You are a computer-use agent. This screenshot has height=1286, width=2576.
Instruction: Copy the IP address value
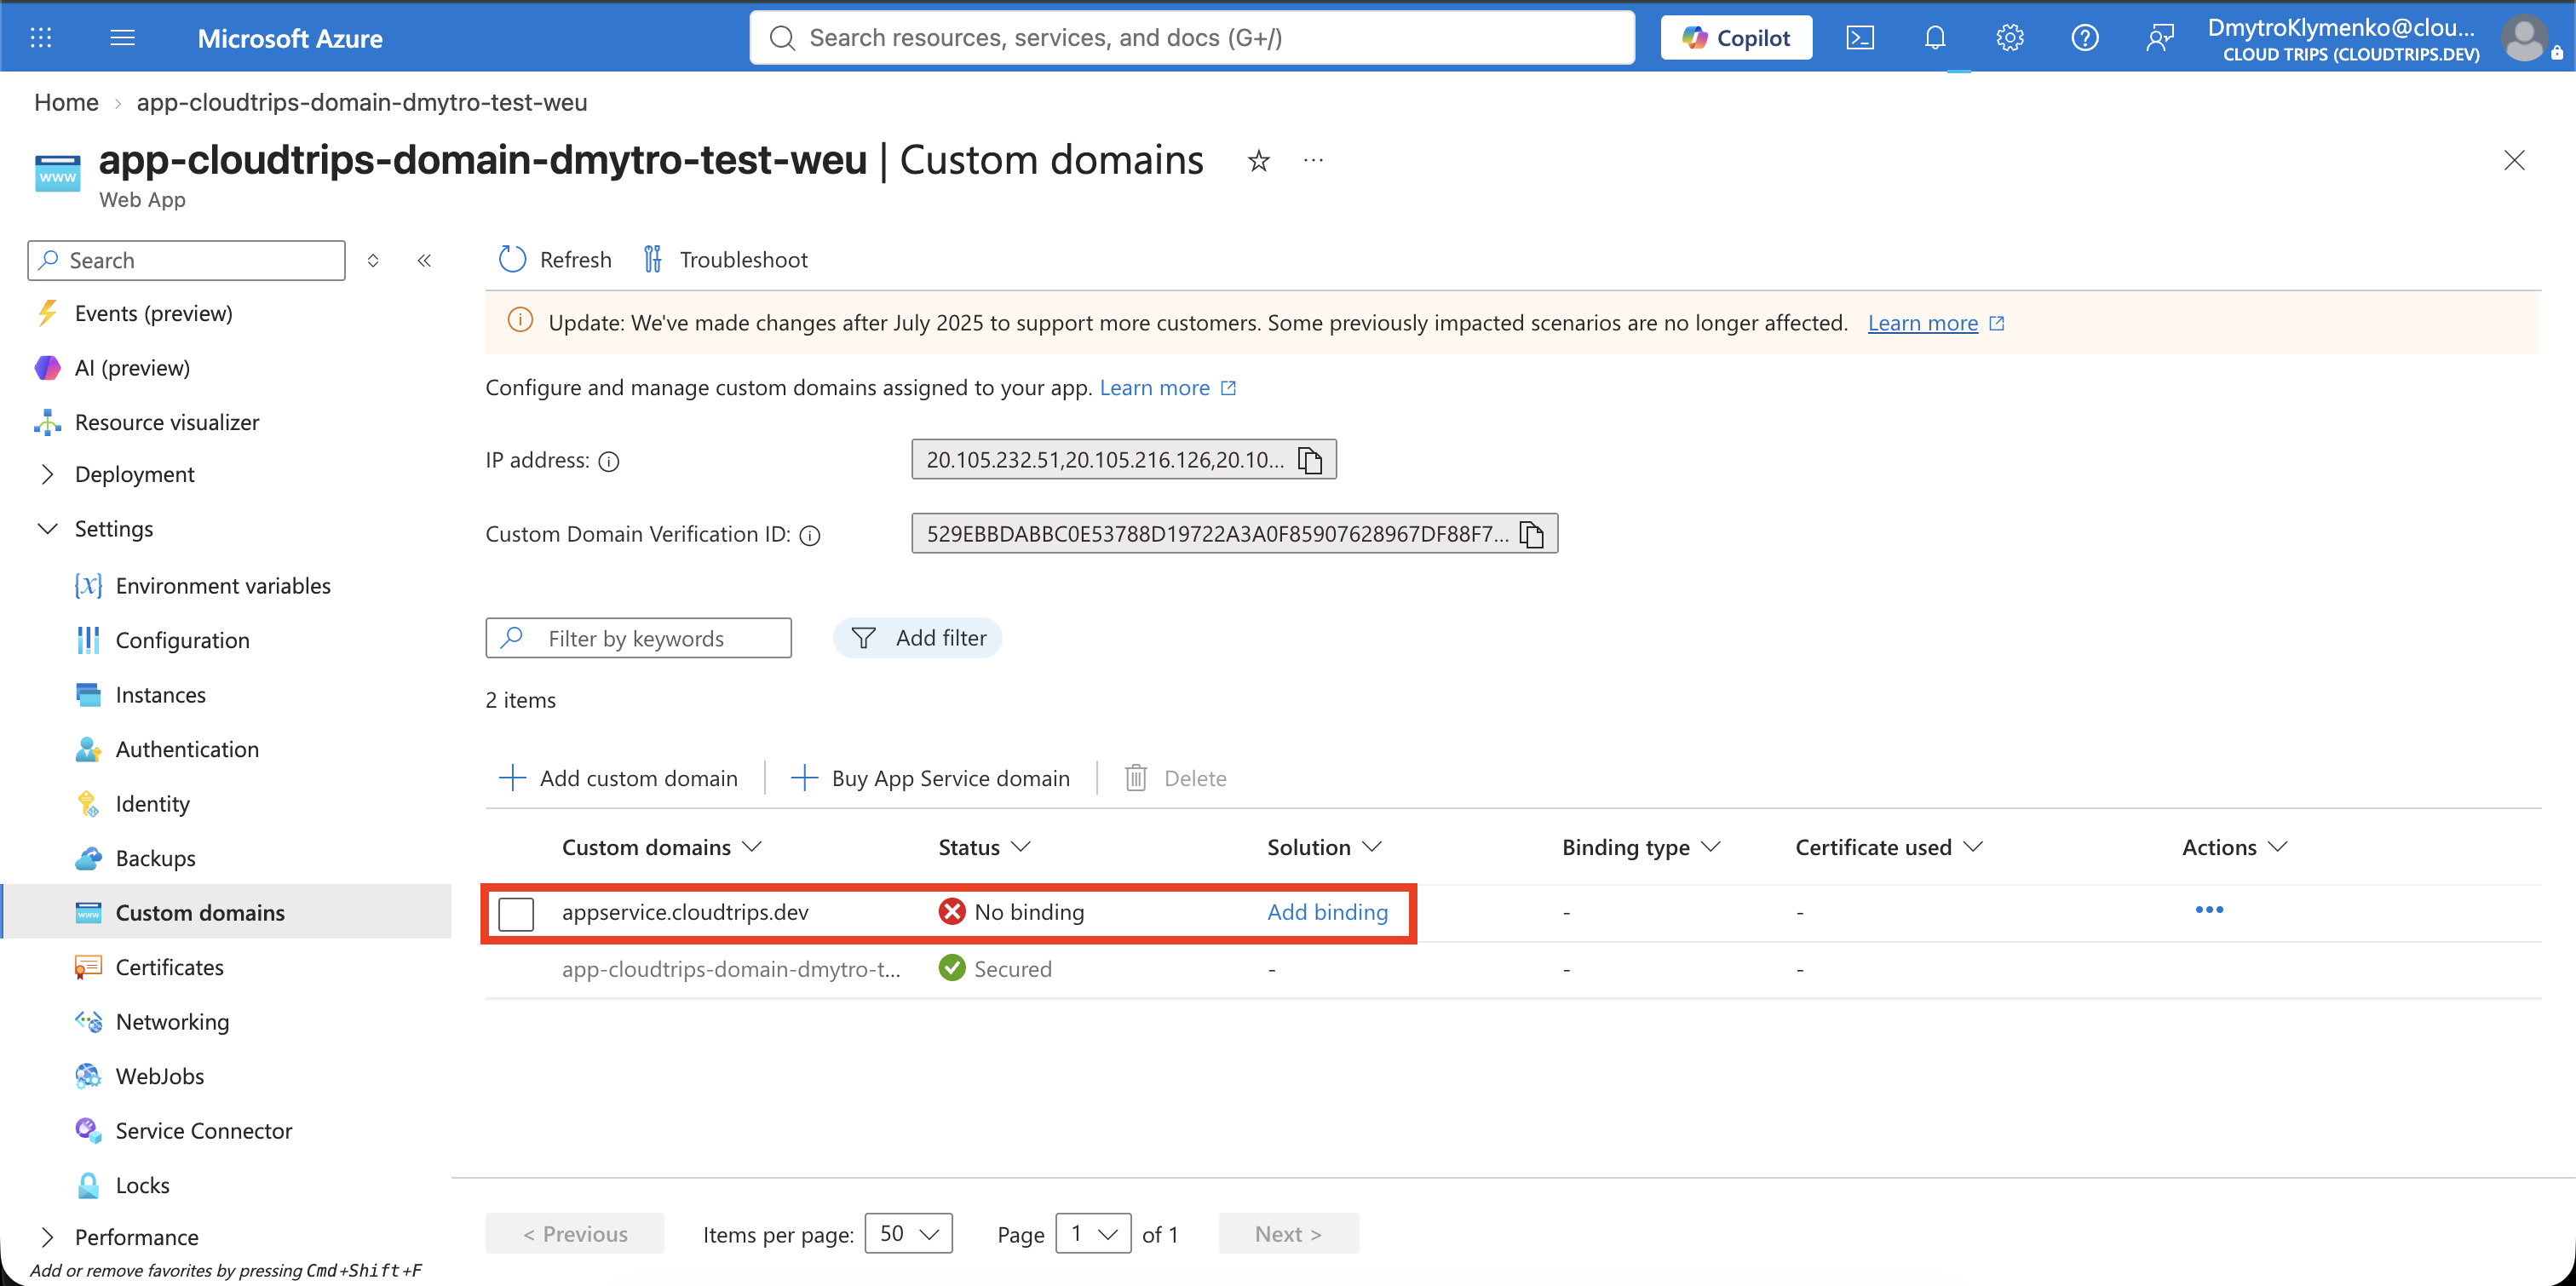pos(1310,460)
